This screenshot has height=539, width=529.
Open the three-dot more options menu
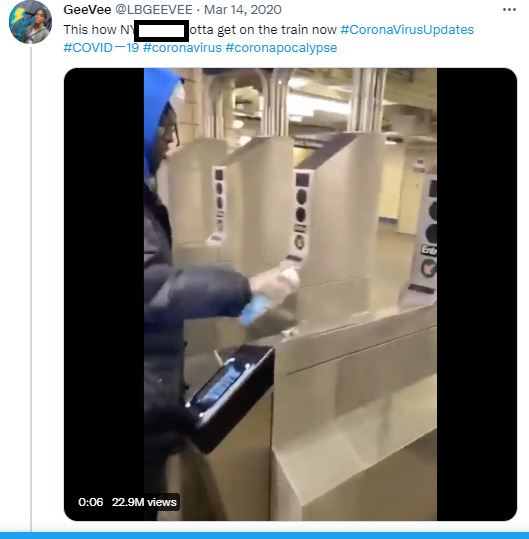click(509, 10)
